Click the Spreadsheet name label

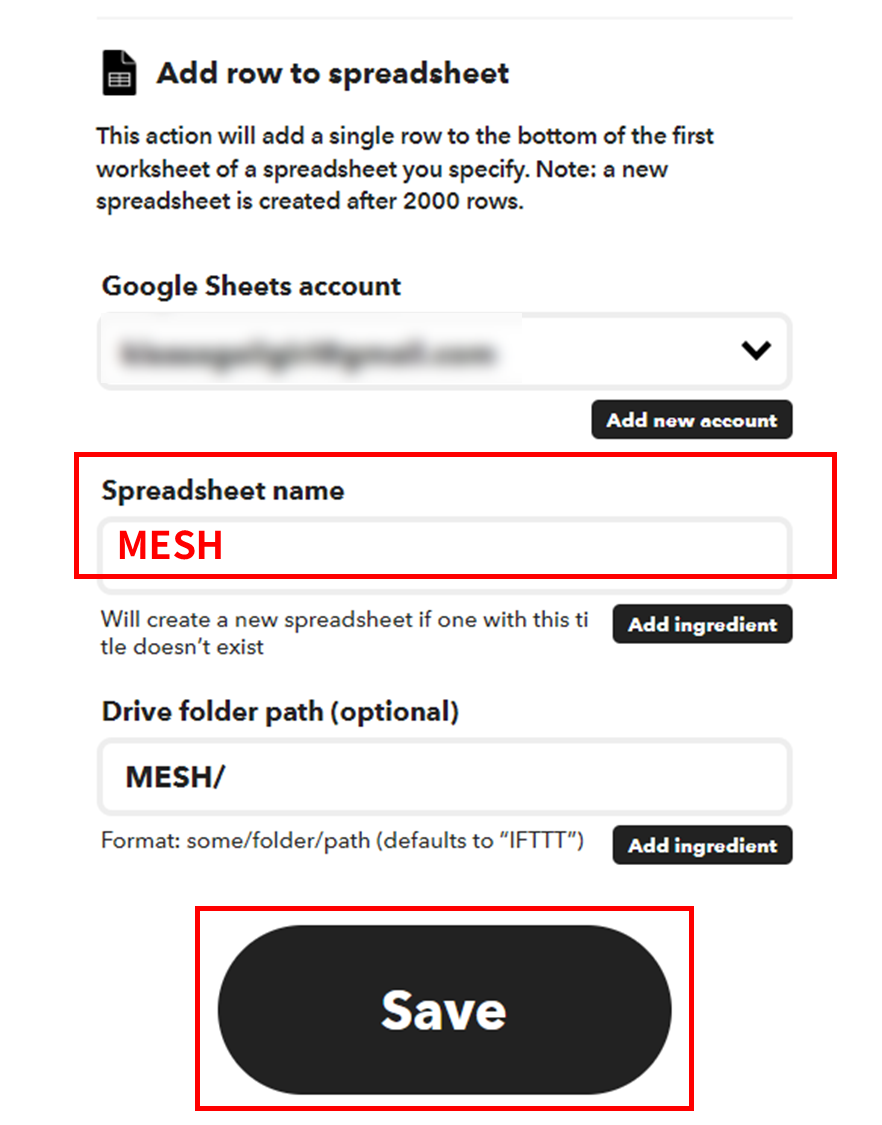[x=222, y=491]
